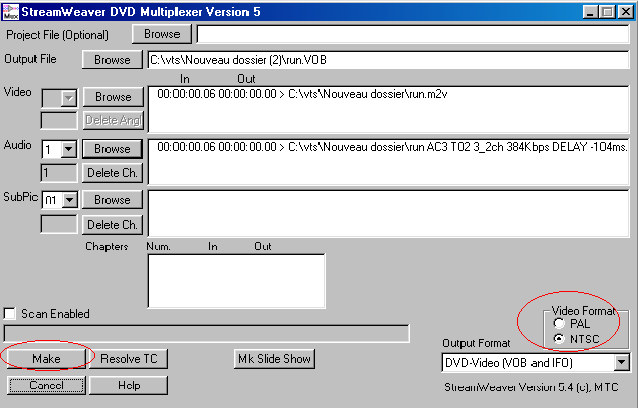Close the StreamWeaver window

pyautogui.click(x=625, y=12)
